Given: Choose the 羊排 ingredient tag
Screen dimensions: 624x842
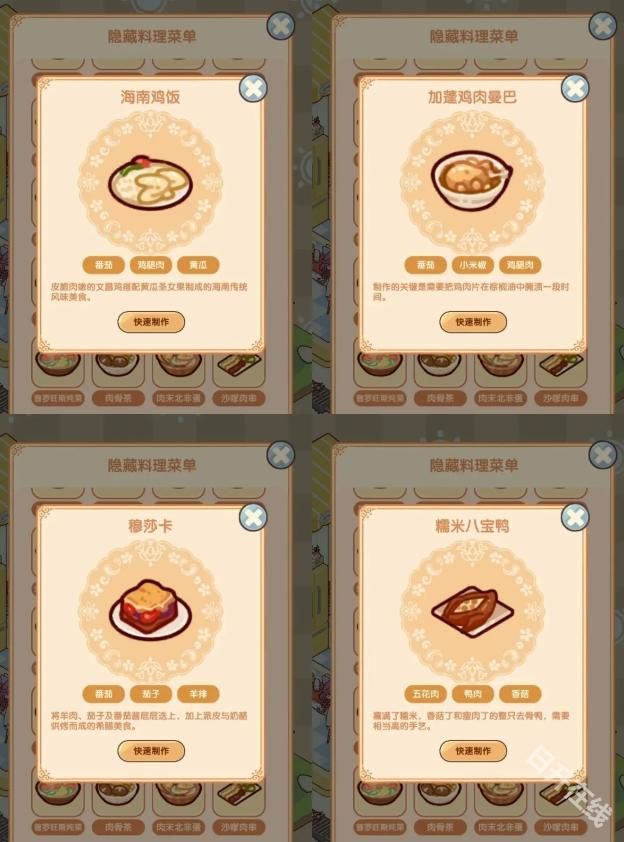Looking at the screenshot, I should pyautogui.click(x=198, y=694).
